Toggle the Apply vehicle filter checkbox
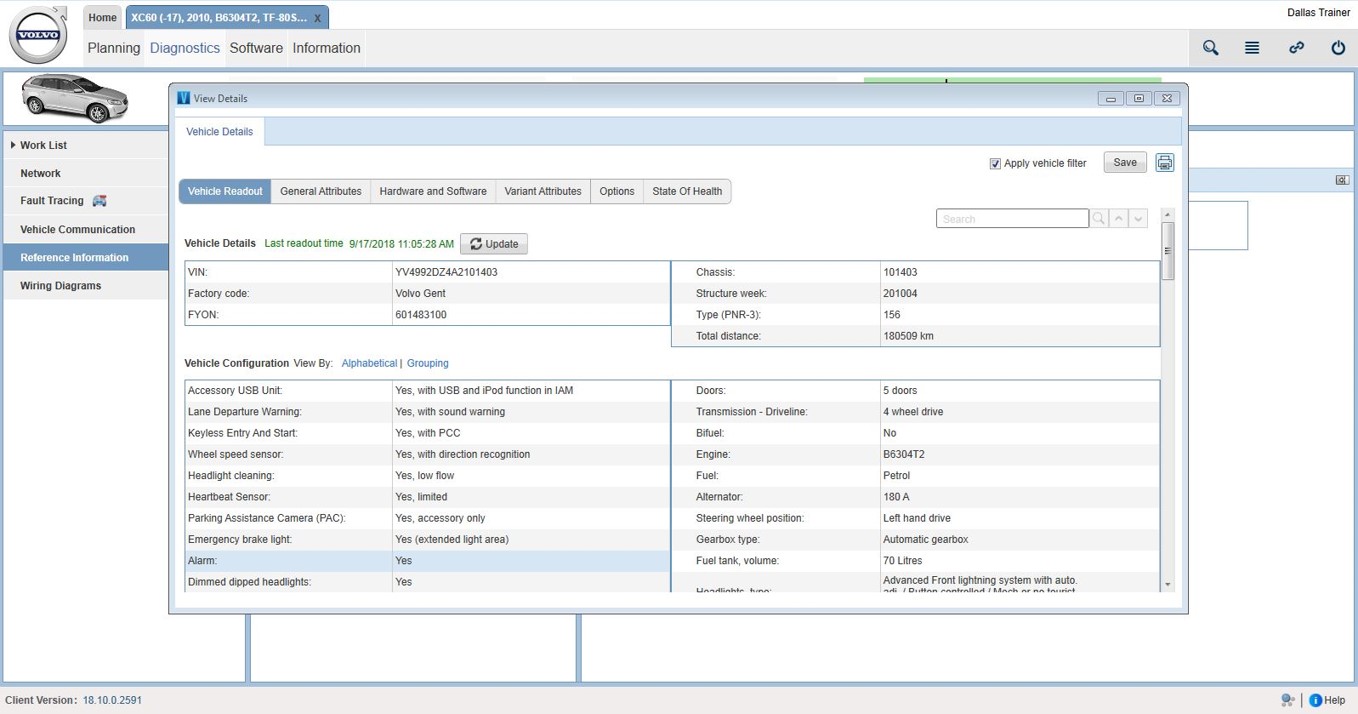1358x714 pixels. click(x=995, y=164)
